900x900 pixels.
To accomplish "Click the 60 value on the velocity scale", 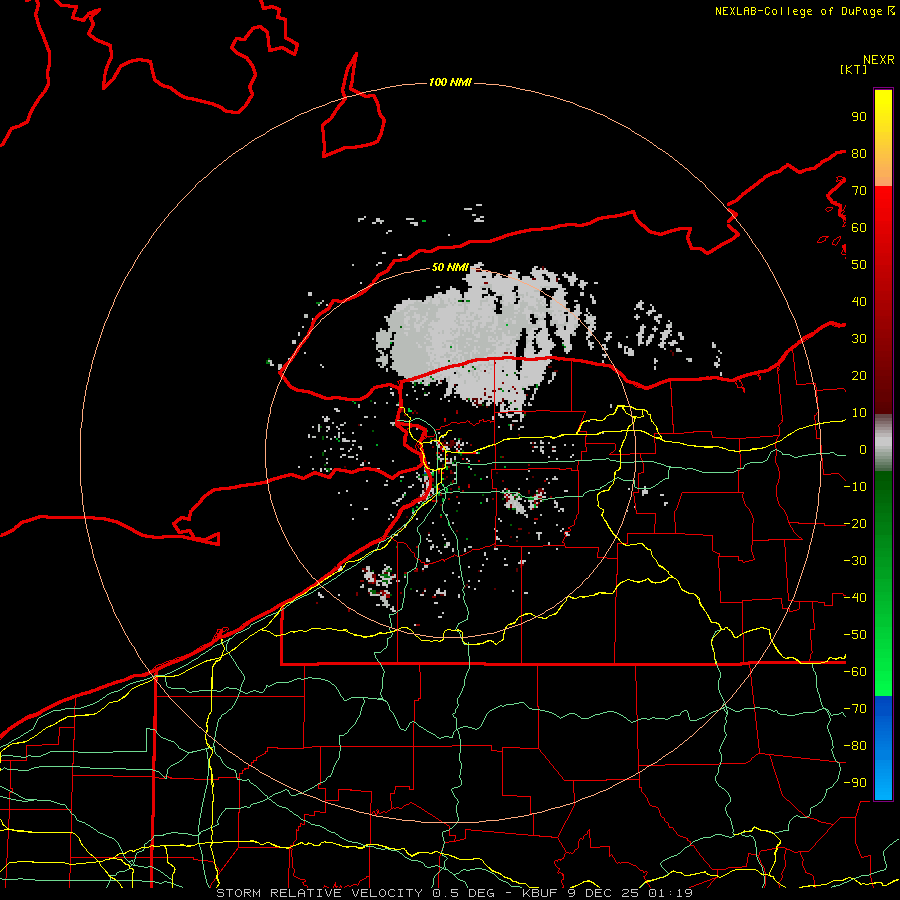I will point(859,227).
